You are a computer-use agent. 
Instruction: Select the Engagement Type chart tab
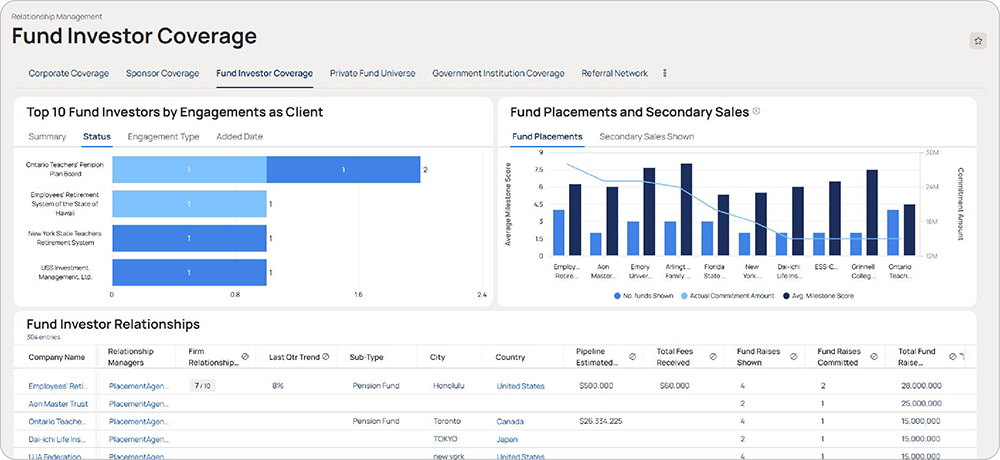[164, 136]
